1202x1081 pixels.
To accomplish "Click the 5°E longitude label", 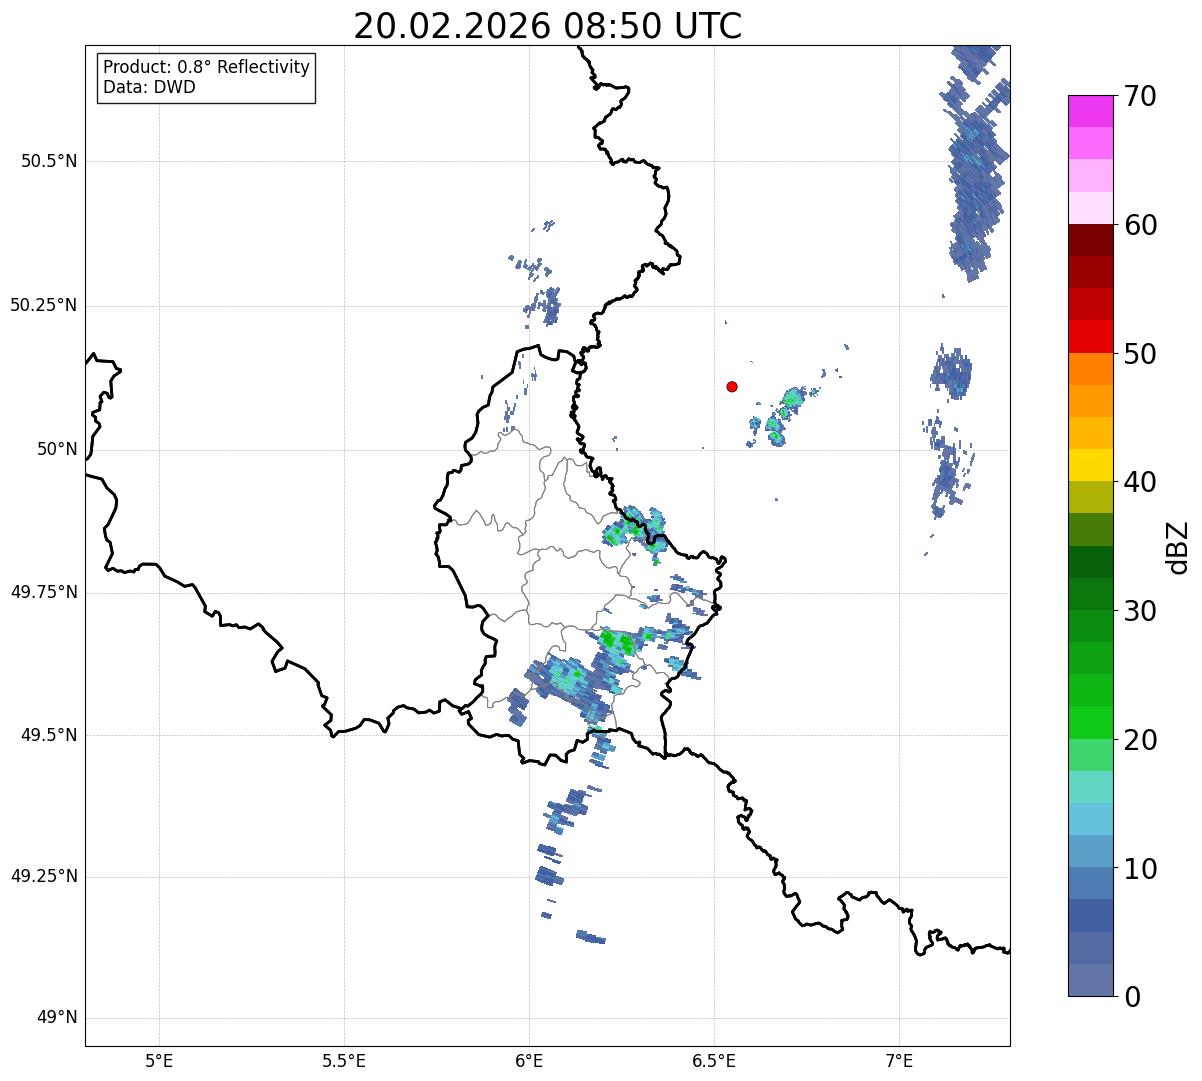I will pos(159,1060).
